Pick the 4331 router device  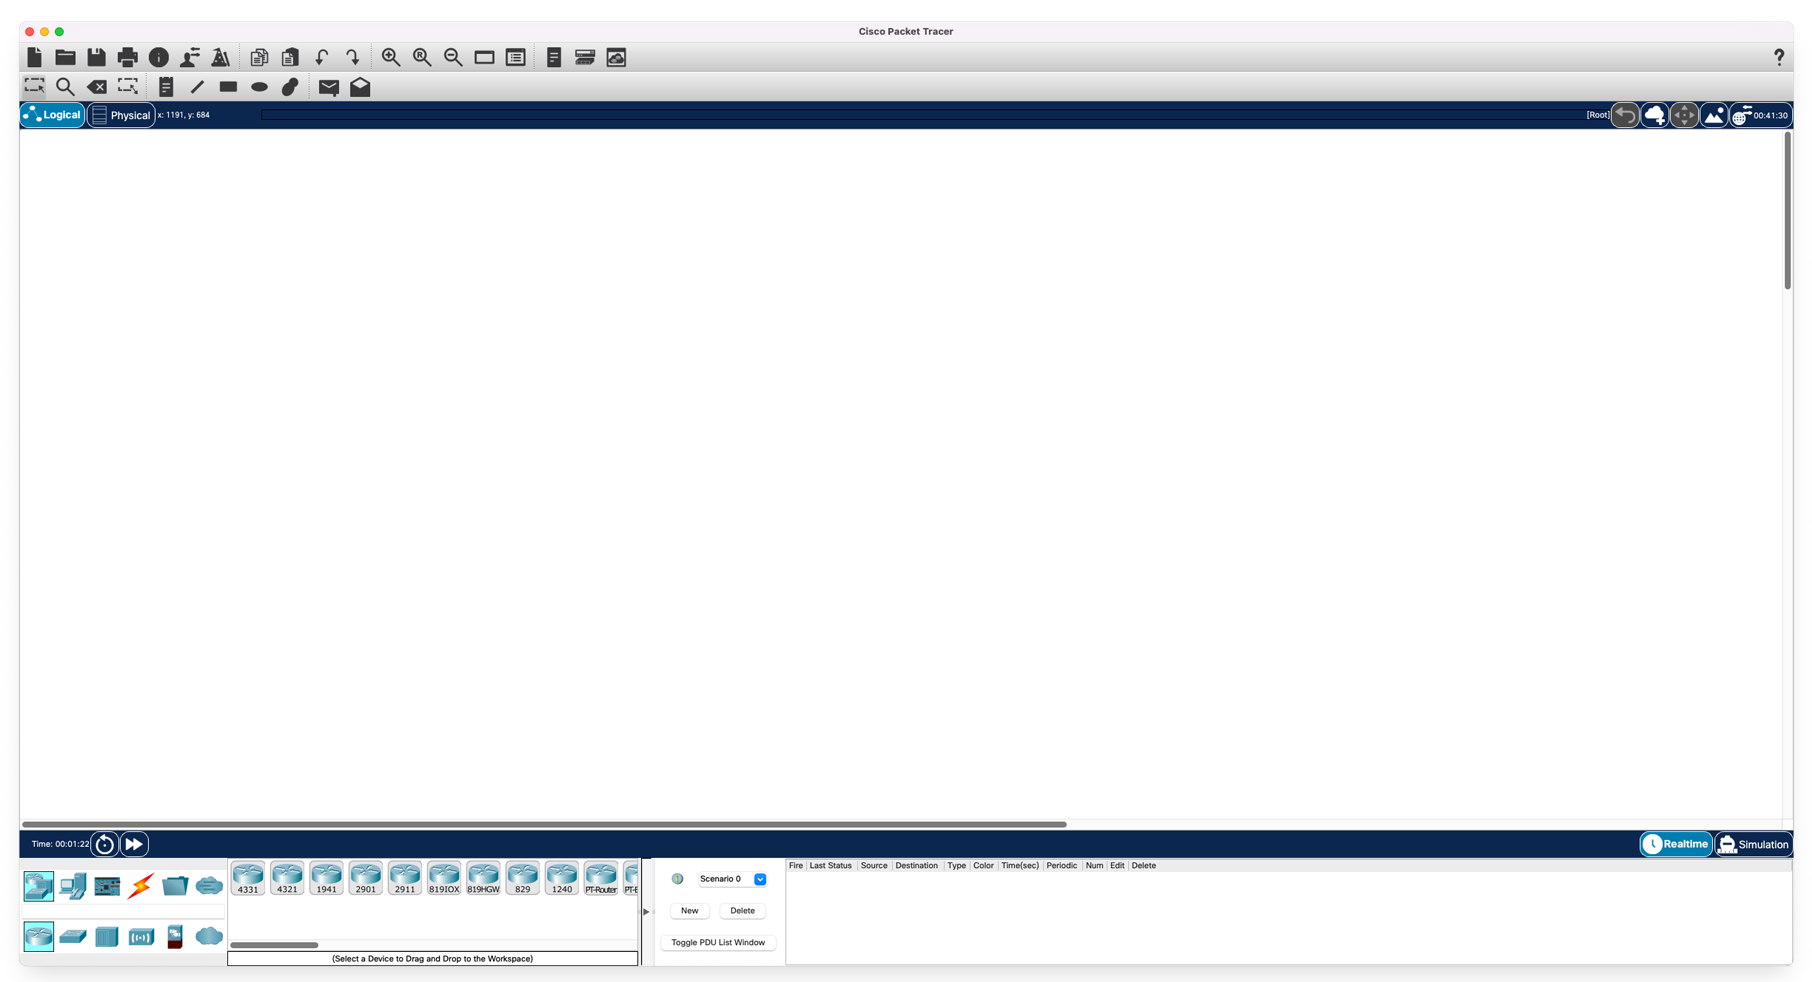[x=248, y=877]
